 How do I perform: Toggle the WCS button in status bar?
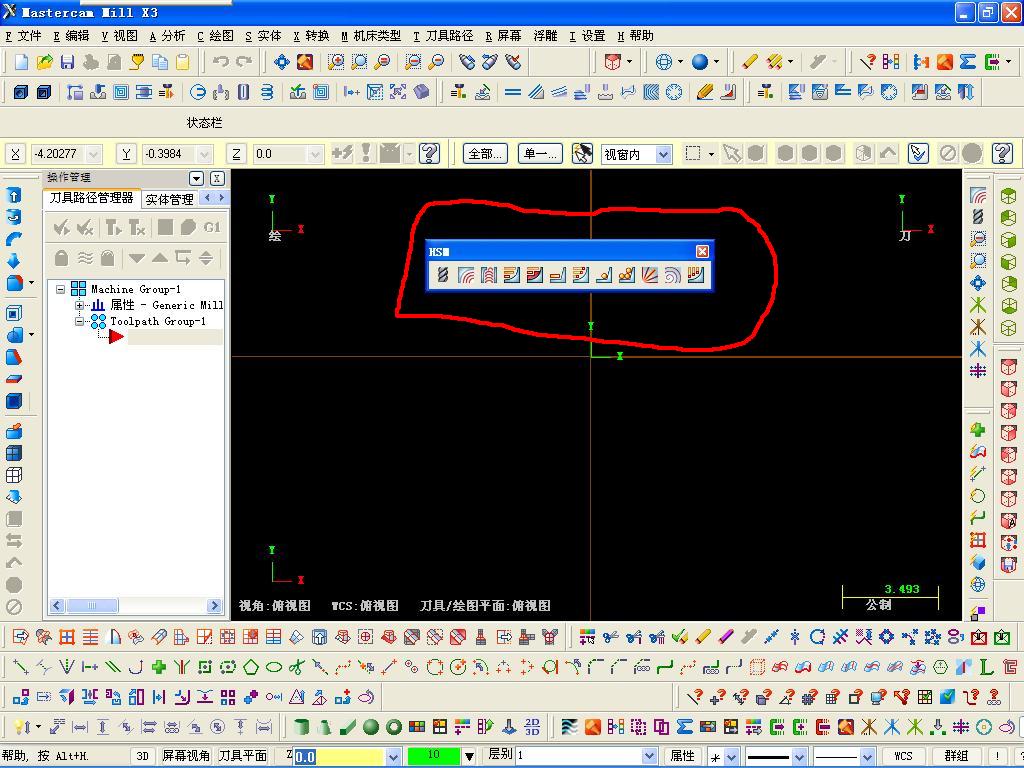coord(903,756)
